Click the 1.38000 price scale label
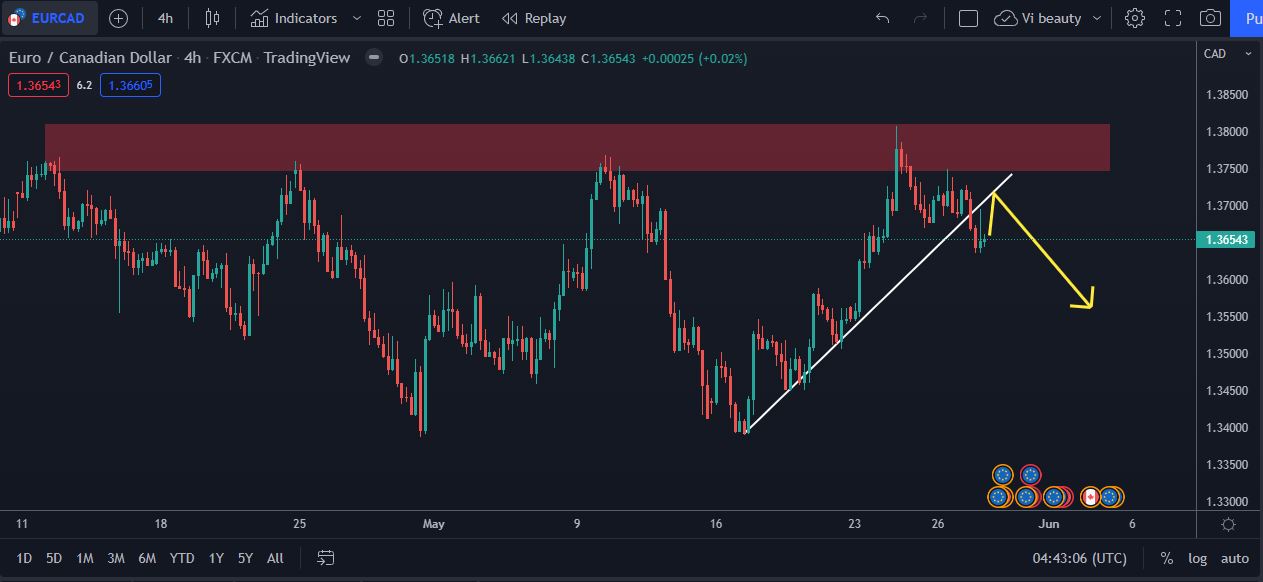 click(1226, 132)
